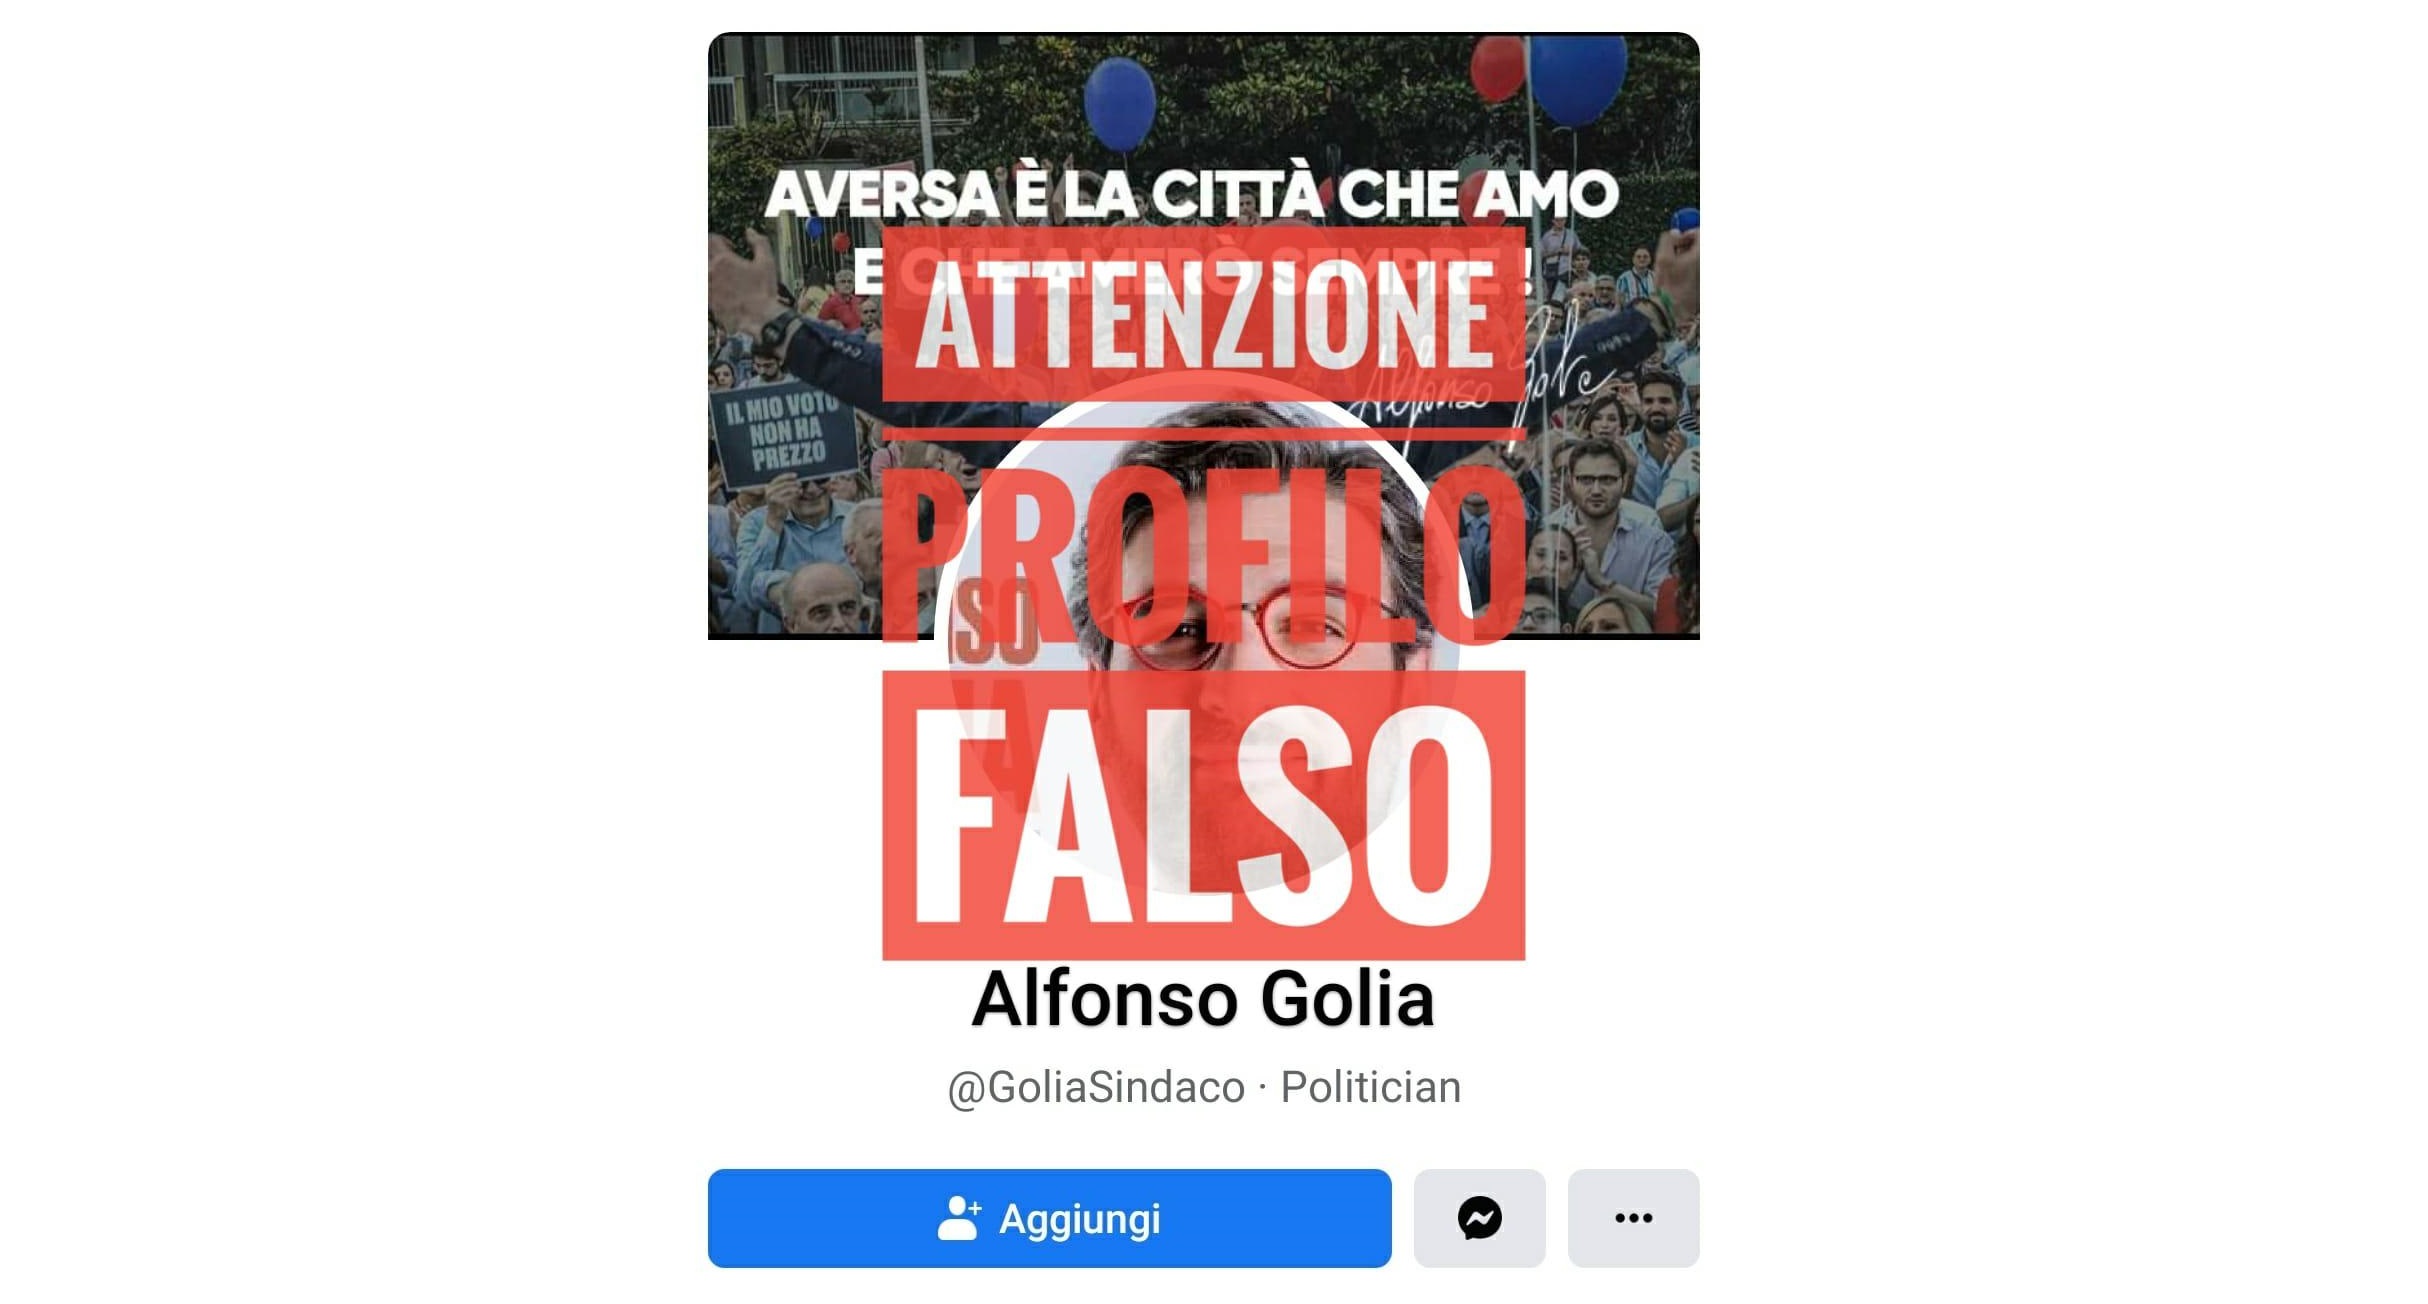Click the IL MIO VOTO NON HA PREZZO sign
2428x1304 pixels.
click(785, 433)
